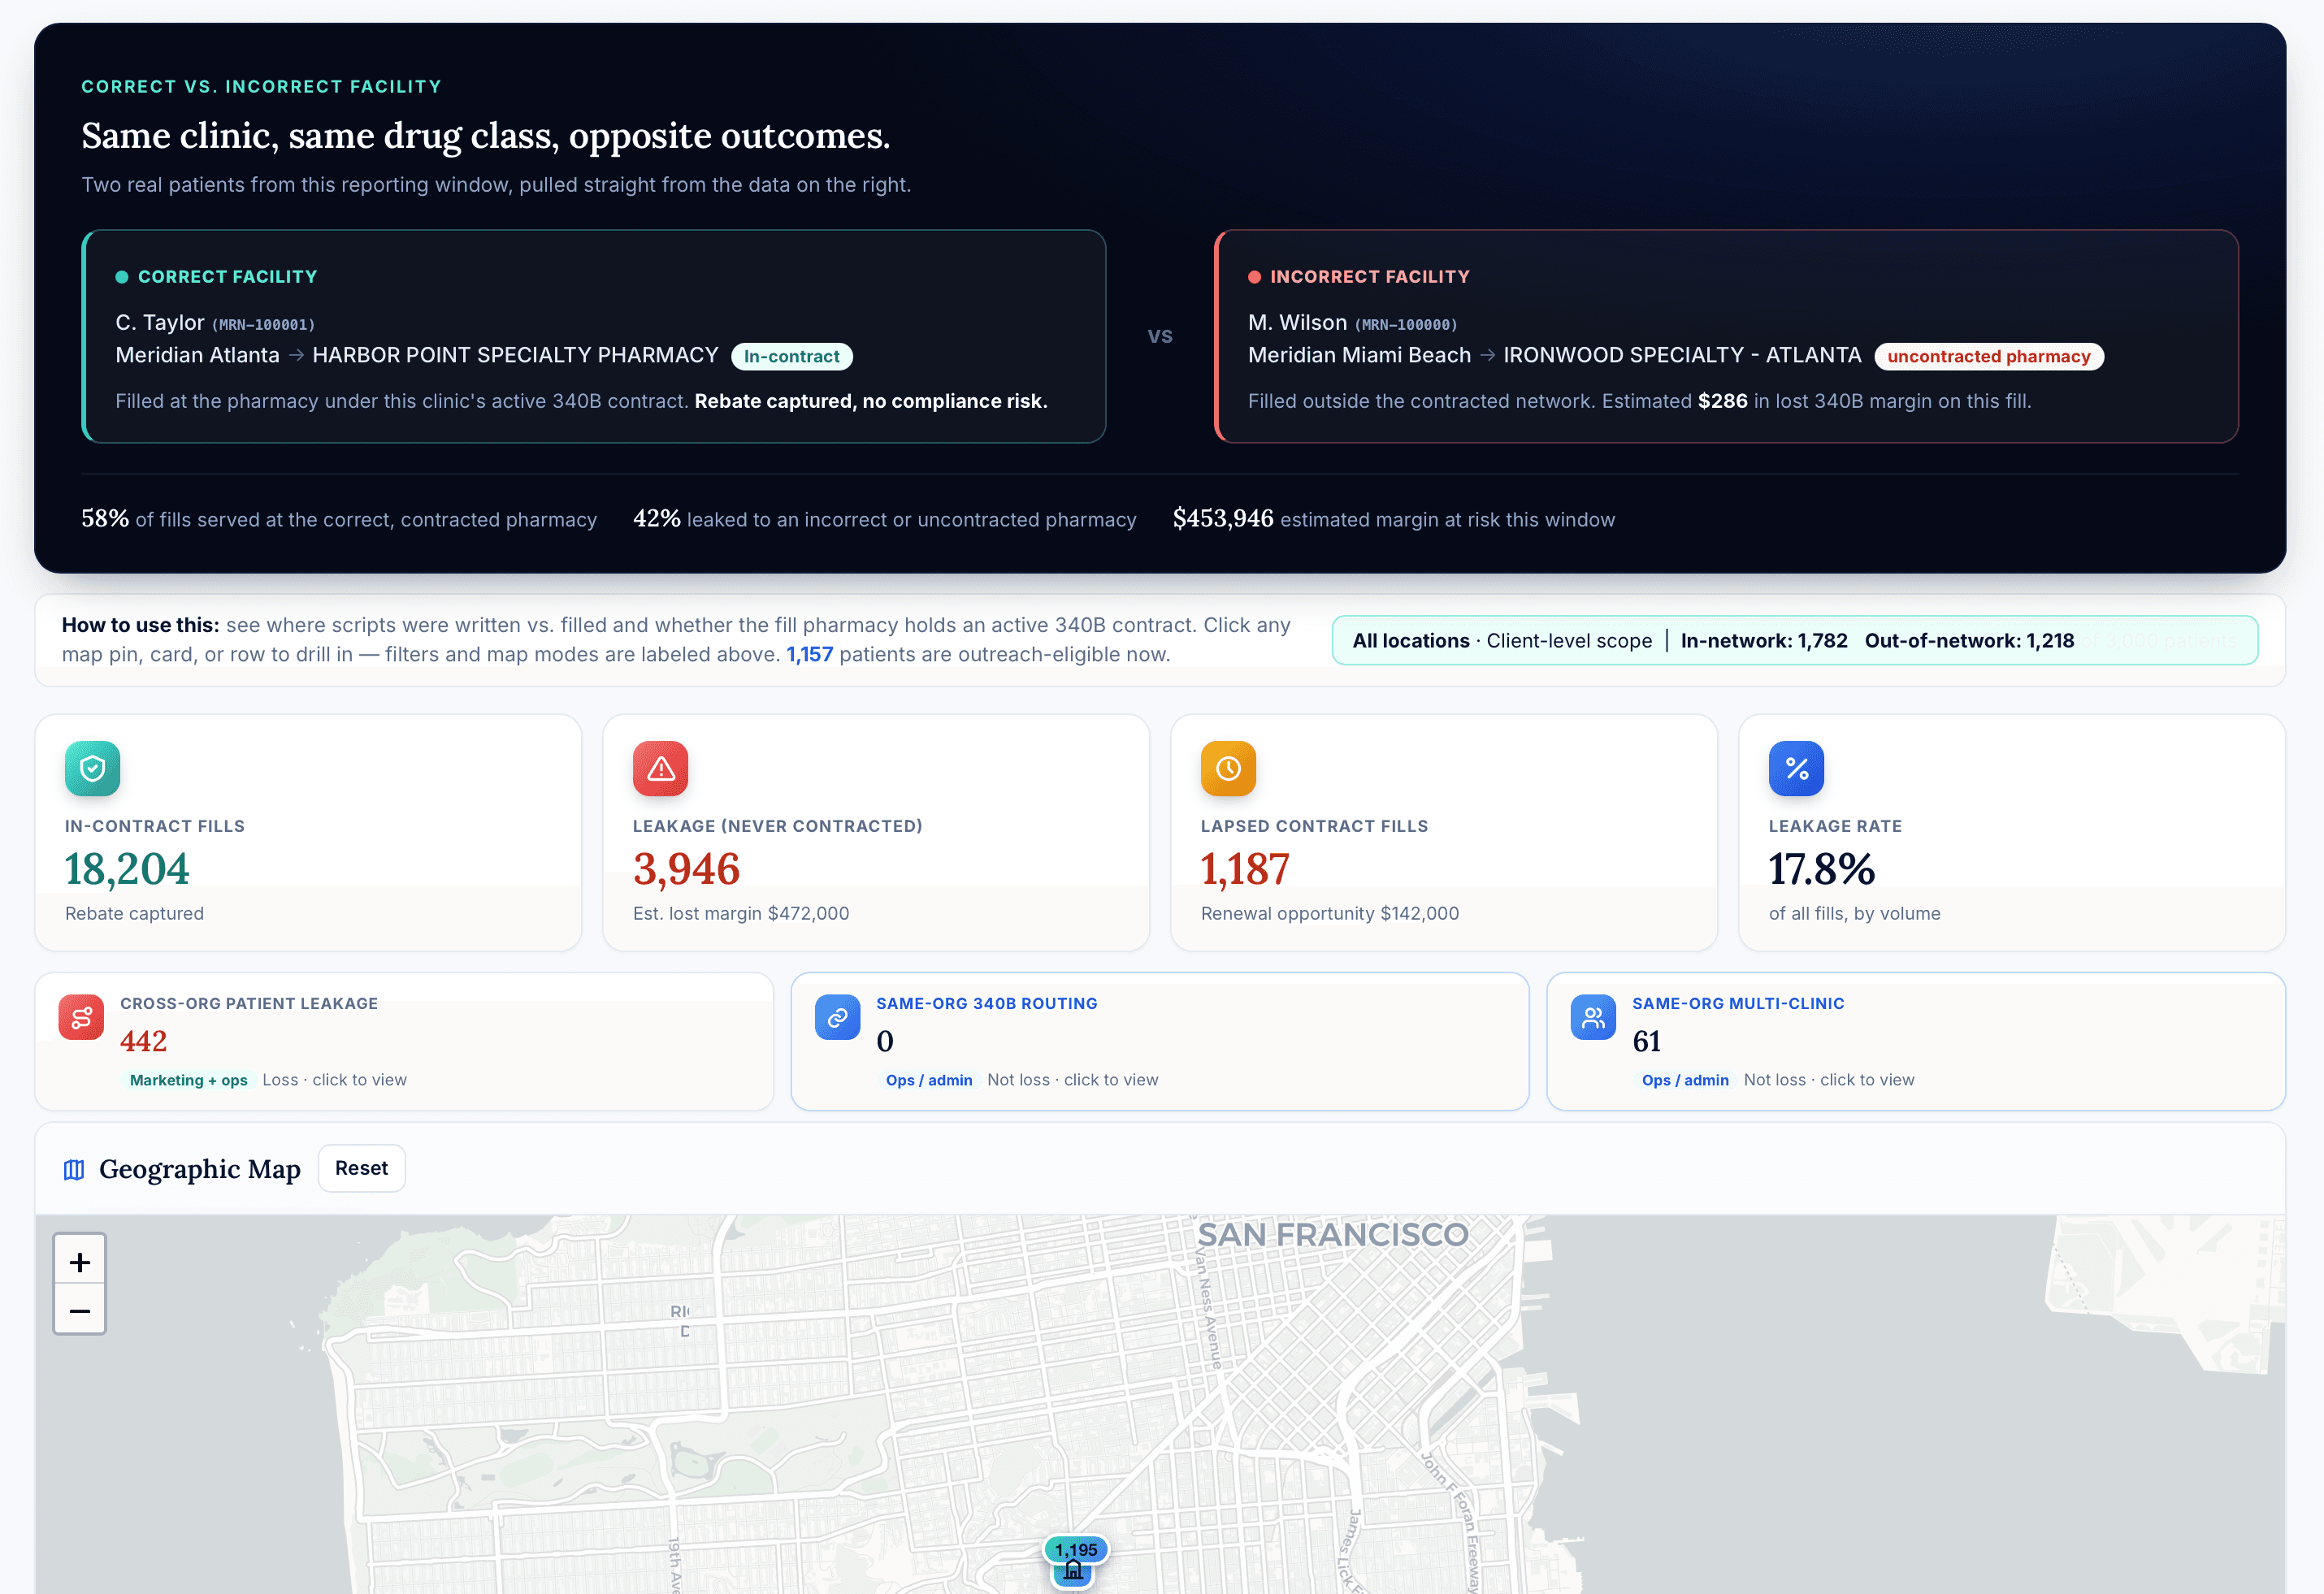Click the Geographic Map icon
This screenshot has width=2324, height=1594.
click(x=74, y=1169)
